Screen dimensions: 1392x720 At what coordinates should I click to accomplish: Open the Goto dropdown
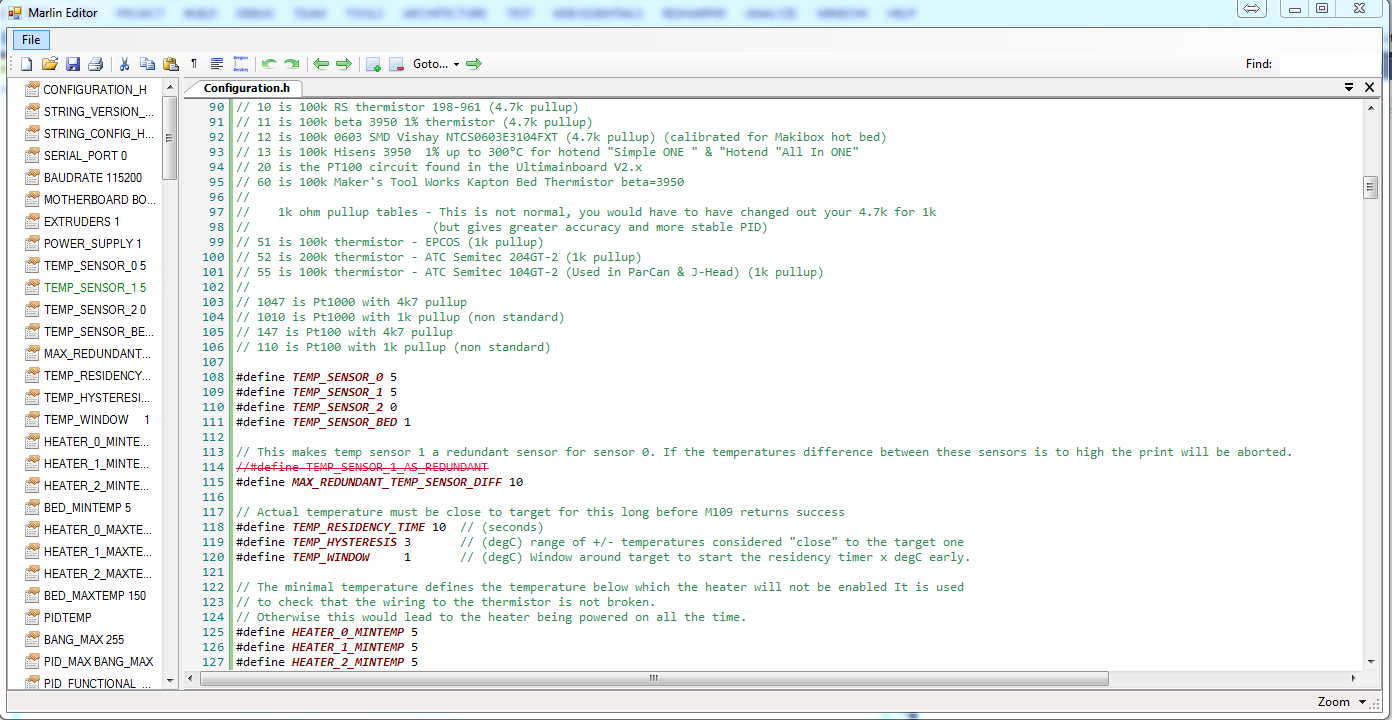click(436, 64)
